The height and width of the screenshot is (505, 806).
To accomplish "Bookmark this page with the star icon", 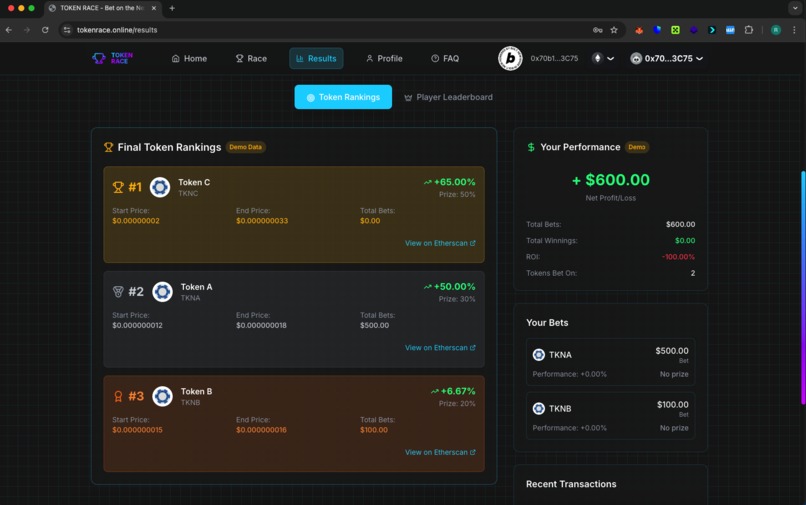I will click(614, 30).
